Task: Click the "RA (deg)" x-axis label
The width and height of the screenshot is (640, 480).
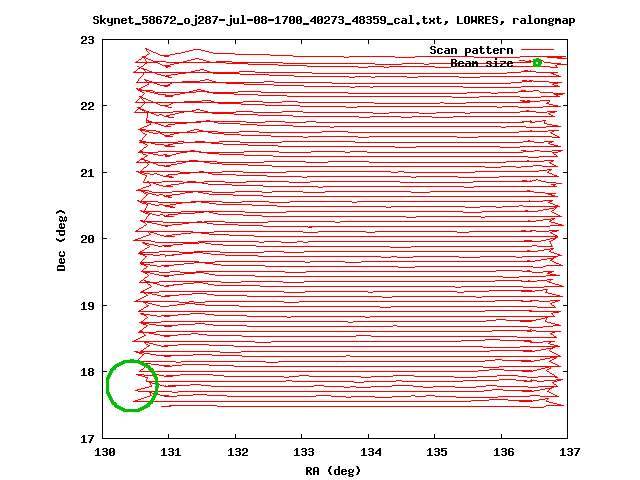Action: click(x=333, y=471)
